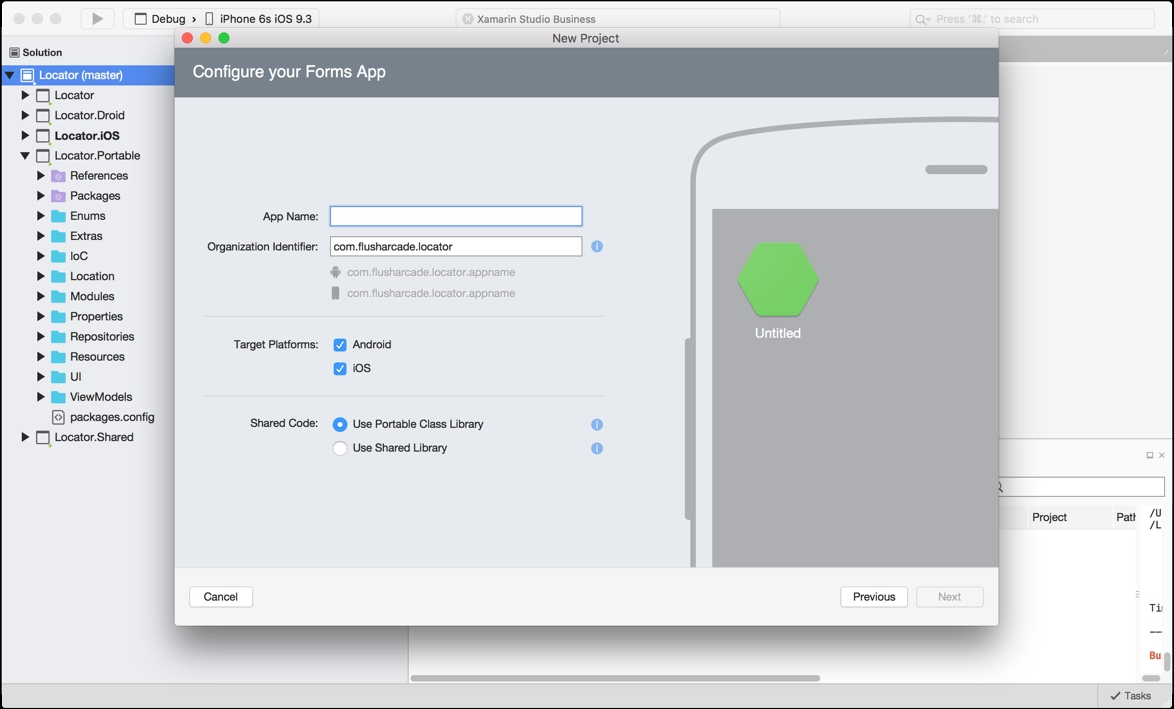Viewport: 1174px width, 709px height.
Task: Click the Android com.flusharcade.locator.appname identifier text
Action: click(x=431, y=273)
